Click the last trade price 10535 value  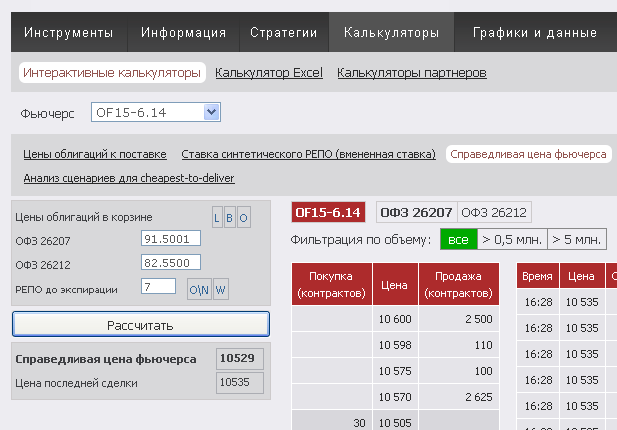tap(240, 382)
